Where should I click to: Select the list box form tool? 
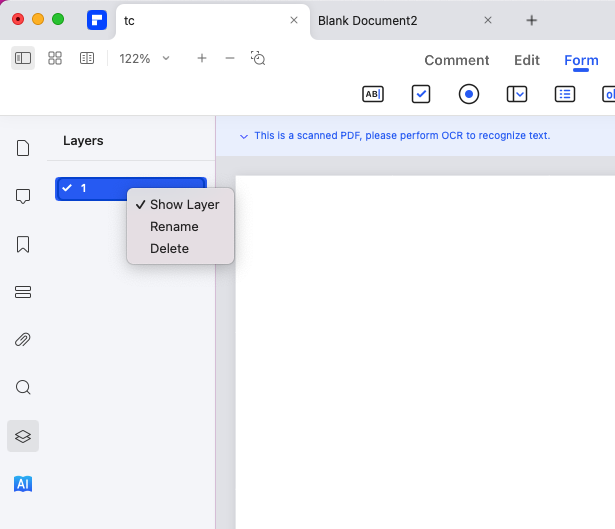565,94
